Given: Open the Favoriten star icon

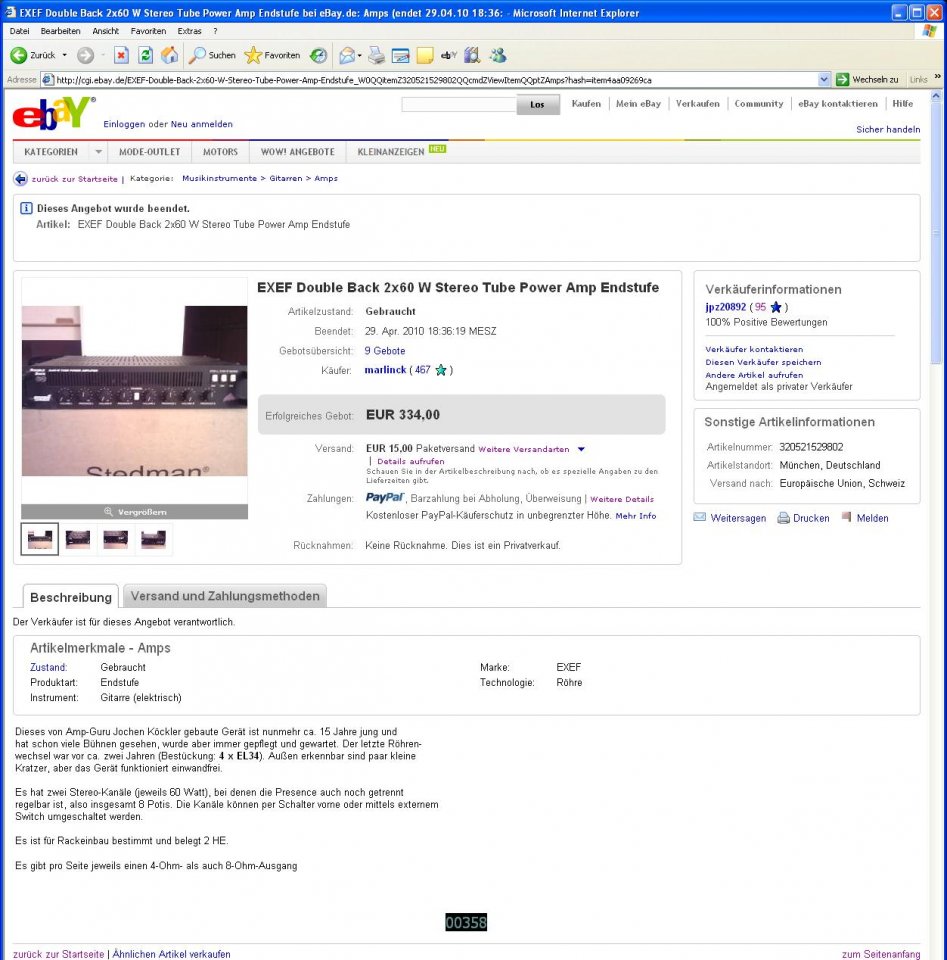Looking at the screenshot, I should pyautogui.click(x=252, y=55).
